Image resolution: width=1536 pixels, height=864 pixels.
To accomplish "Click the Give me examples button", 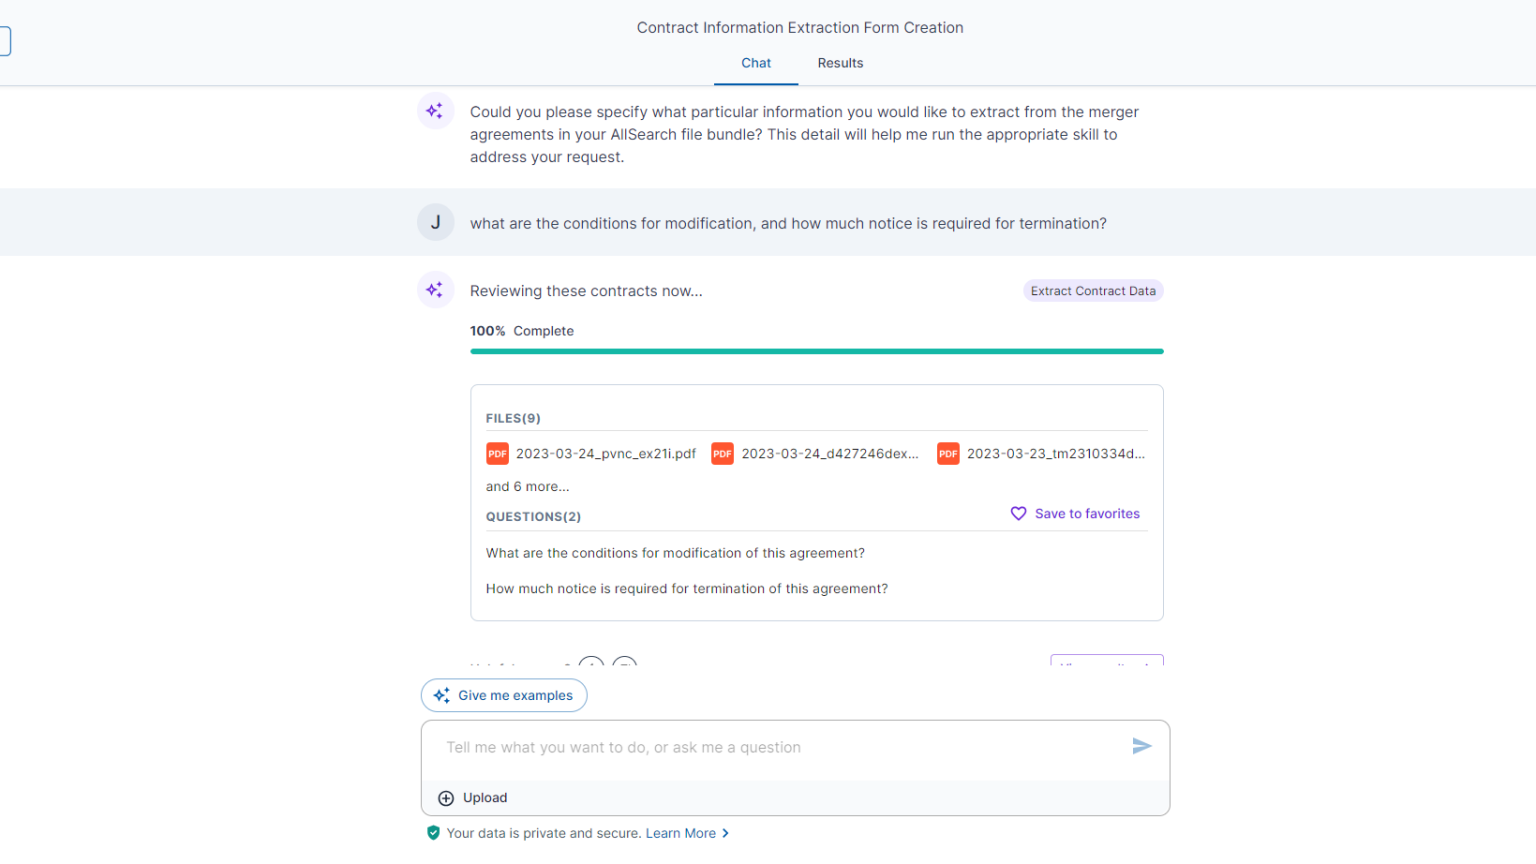I will click(504, 696).
